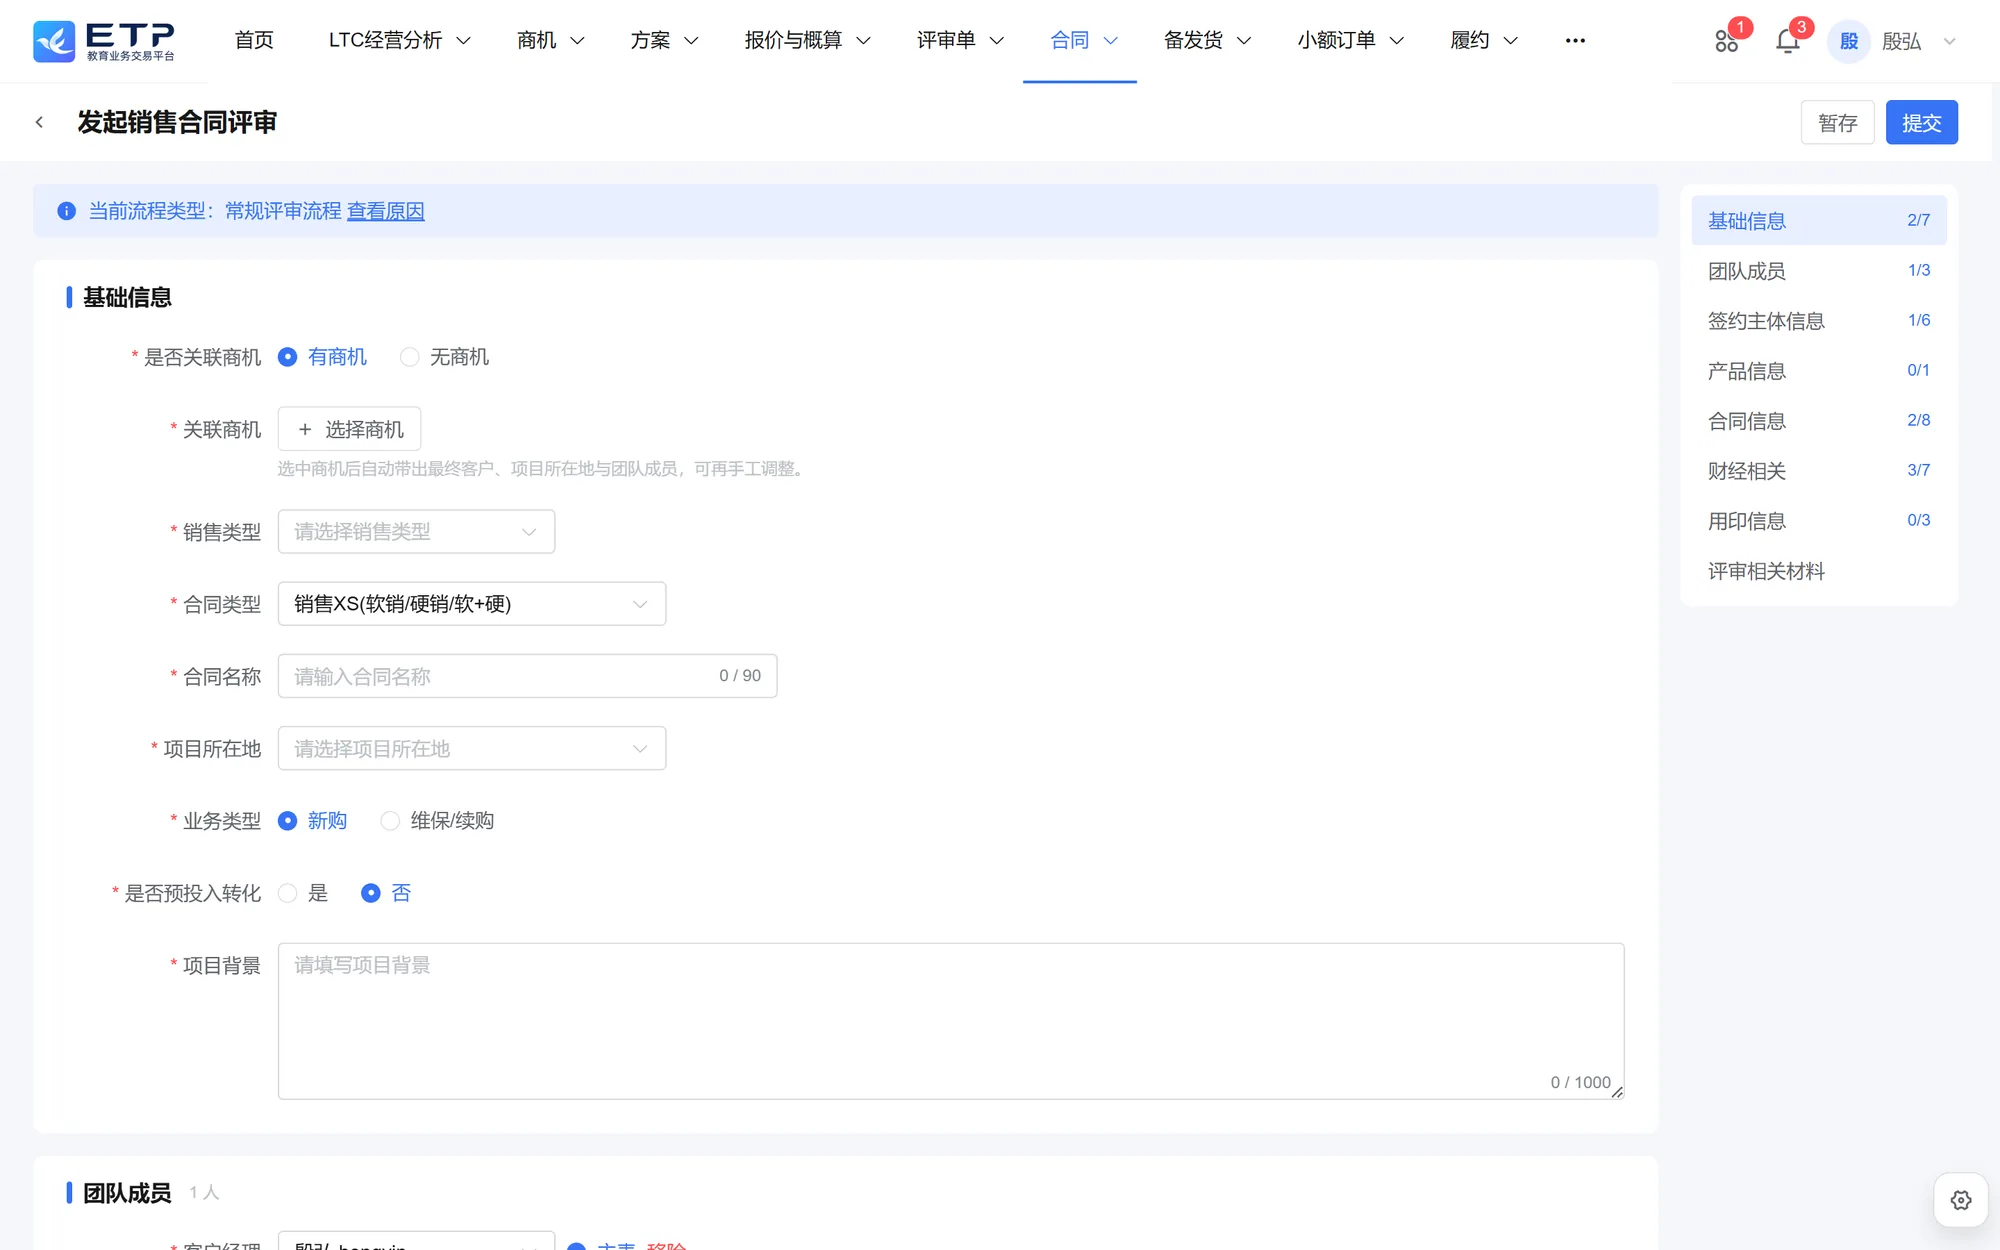Click the info icon in flow banner

coord(66,211)
